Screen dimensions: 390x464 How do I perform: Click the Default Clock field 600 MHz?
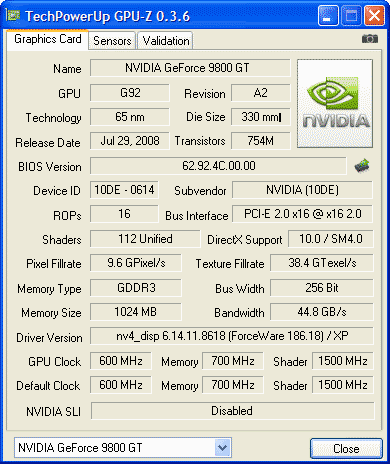(121, 385)
